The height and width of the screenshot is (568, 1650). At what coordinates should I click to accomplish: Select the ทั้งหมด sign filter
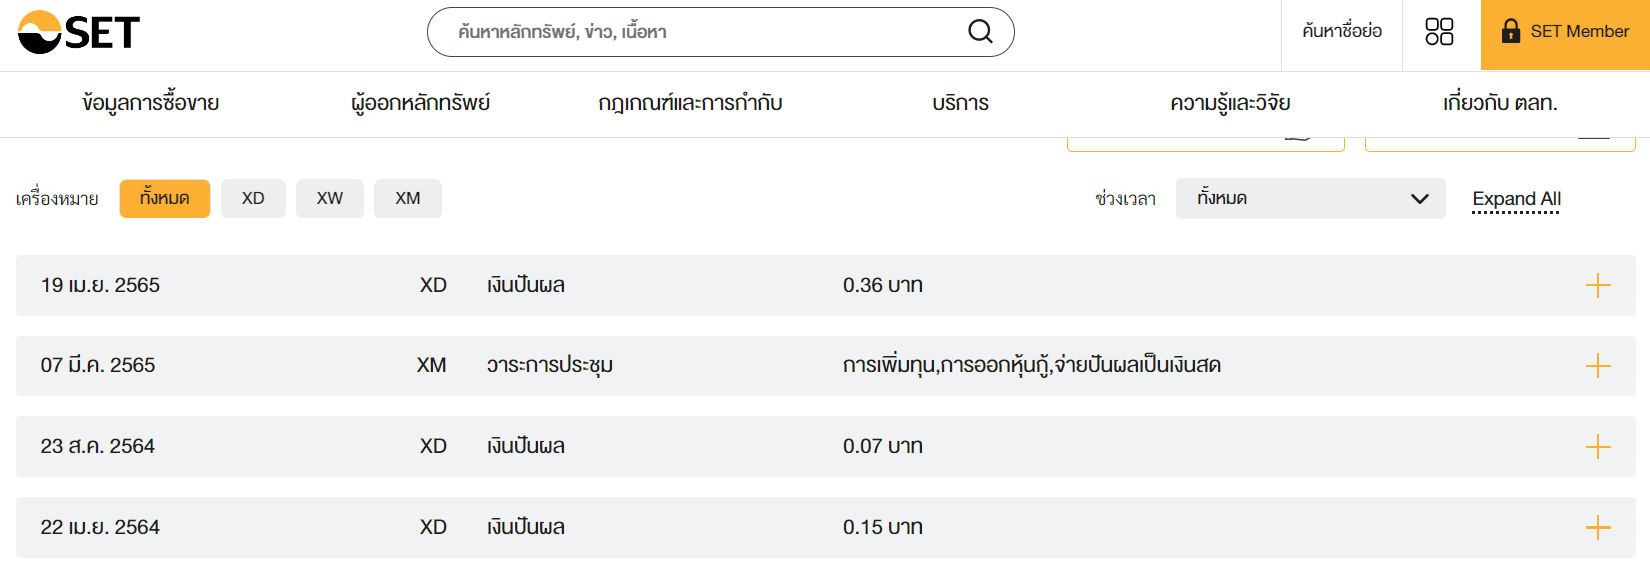(x=165, y=199)
